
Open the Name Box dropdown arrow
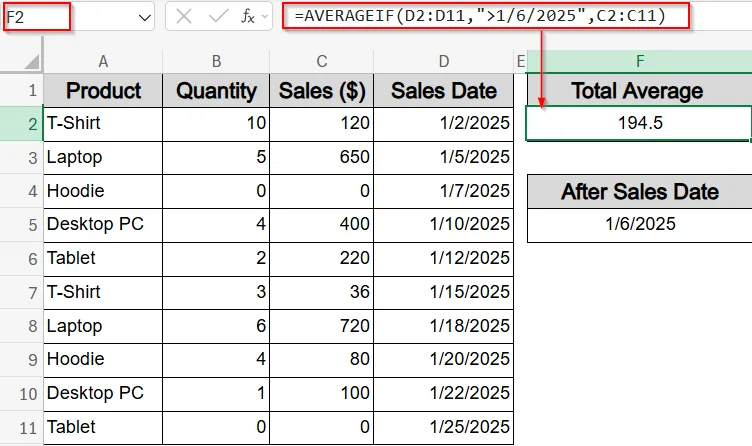click(x=144, y=18)
